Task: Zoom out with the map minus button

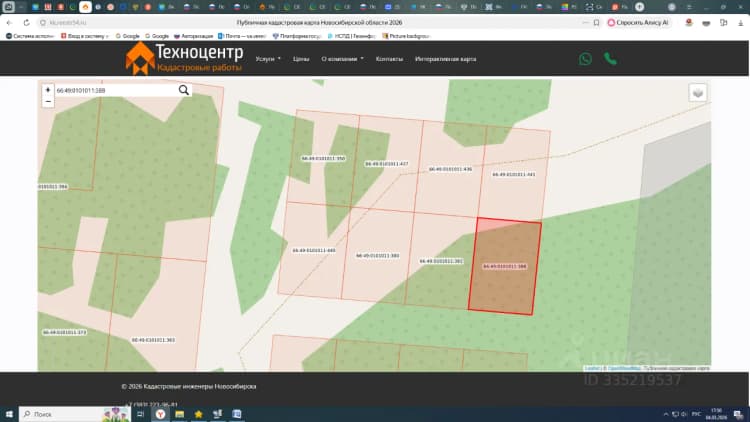Action: (x=48, y=101)
